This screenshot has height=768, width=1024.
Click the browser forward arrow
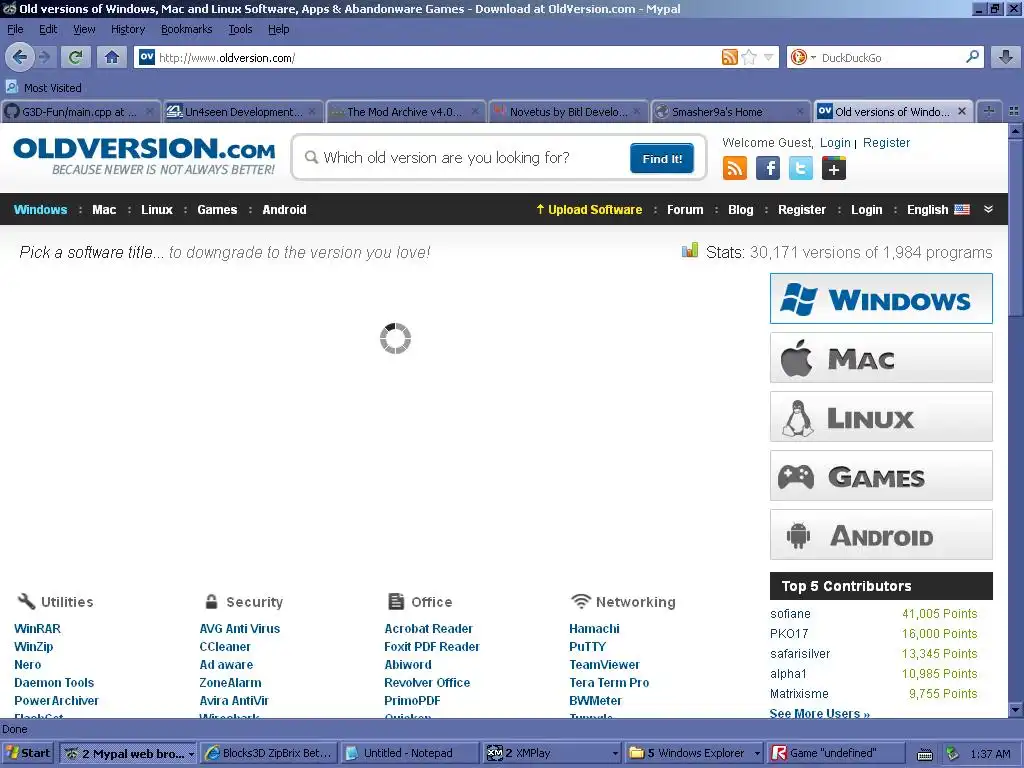click(x=44, y=57)
